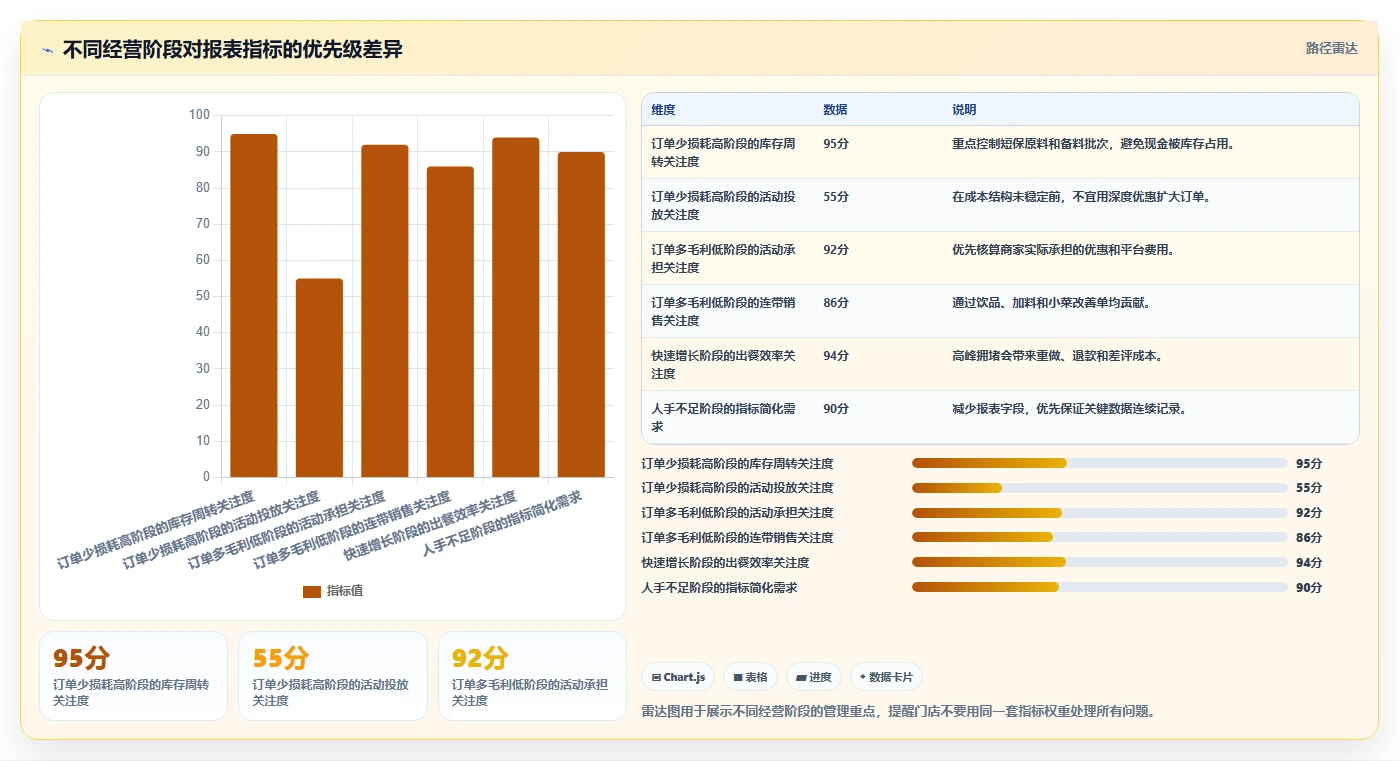The height and width of the screenshot is (761, 1399).
Task: Open the 92分 活动承担 data card
Action: pos(532,676)
